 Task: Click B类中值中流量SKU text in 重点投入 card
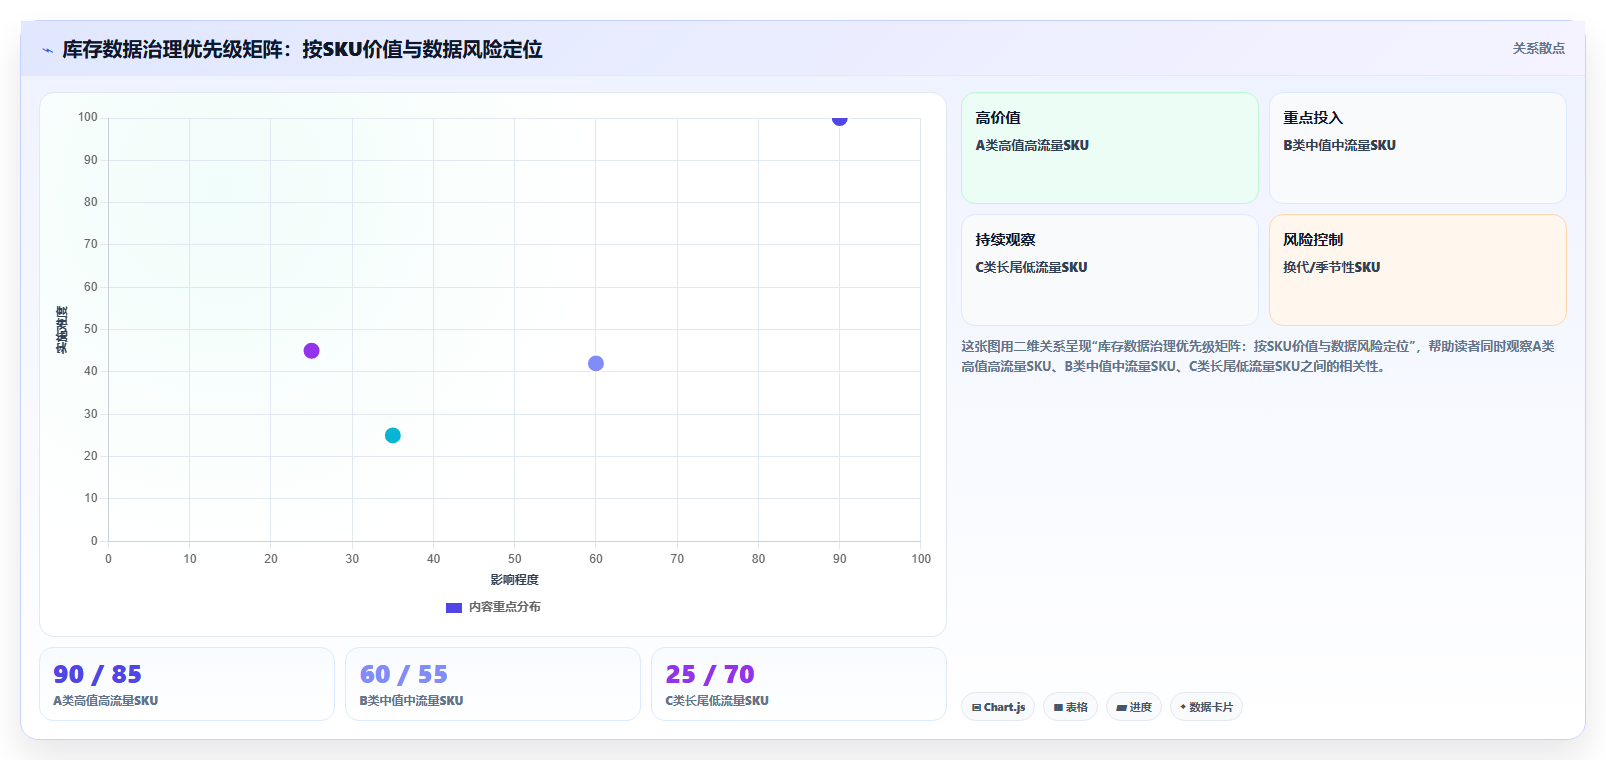point(1339,145)
